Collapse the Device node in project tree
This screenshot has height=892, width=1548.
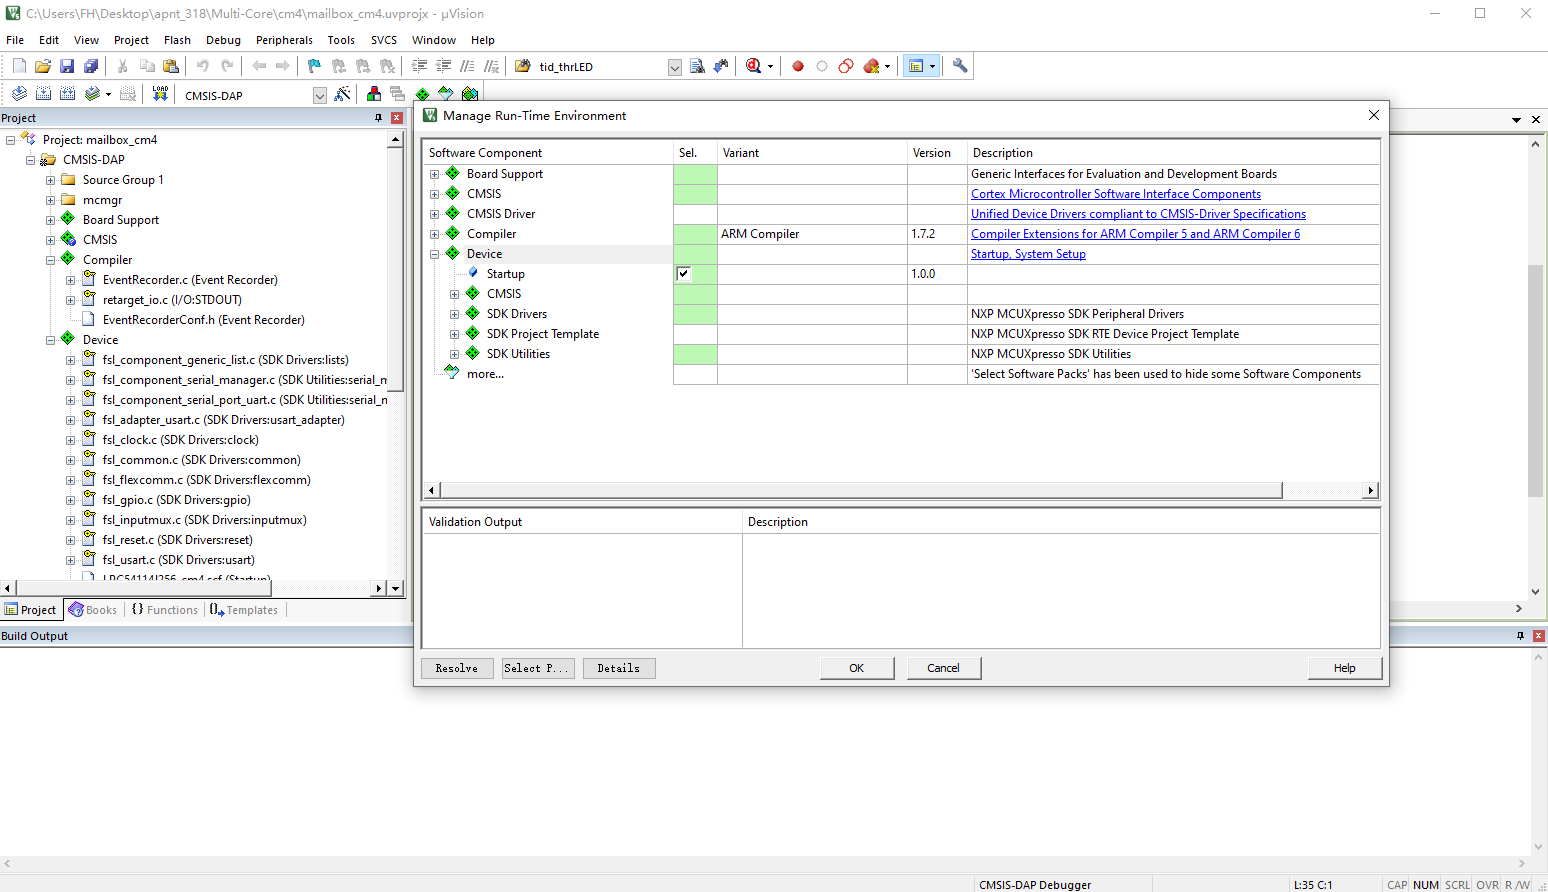tap(50, 340)
